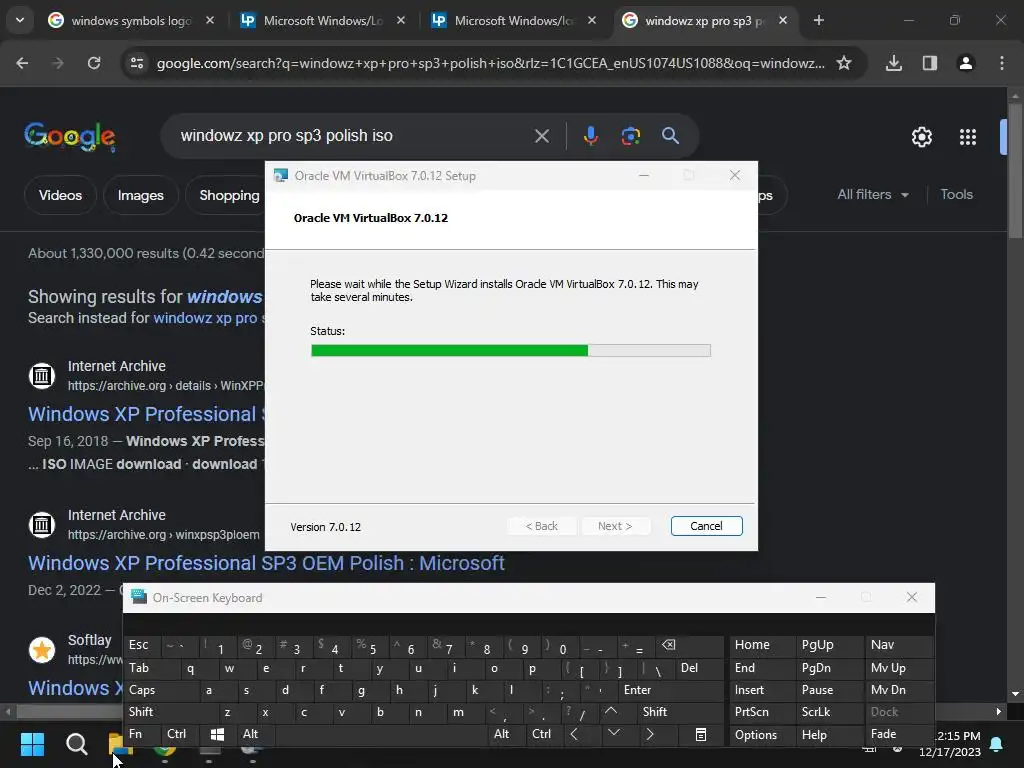Screen dimensions: 1024x768
Task: Open the notification bell in system tray
Action: click(x=997, y=744)
